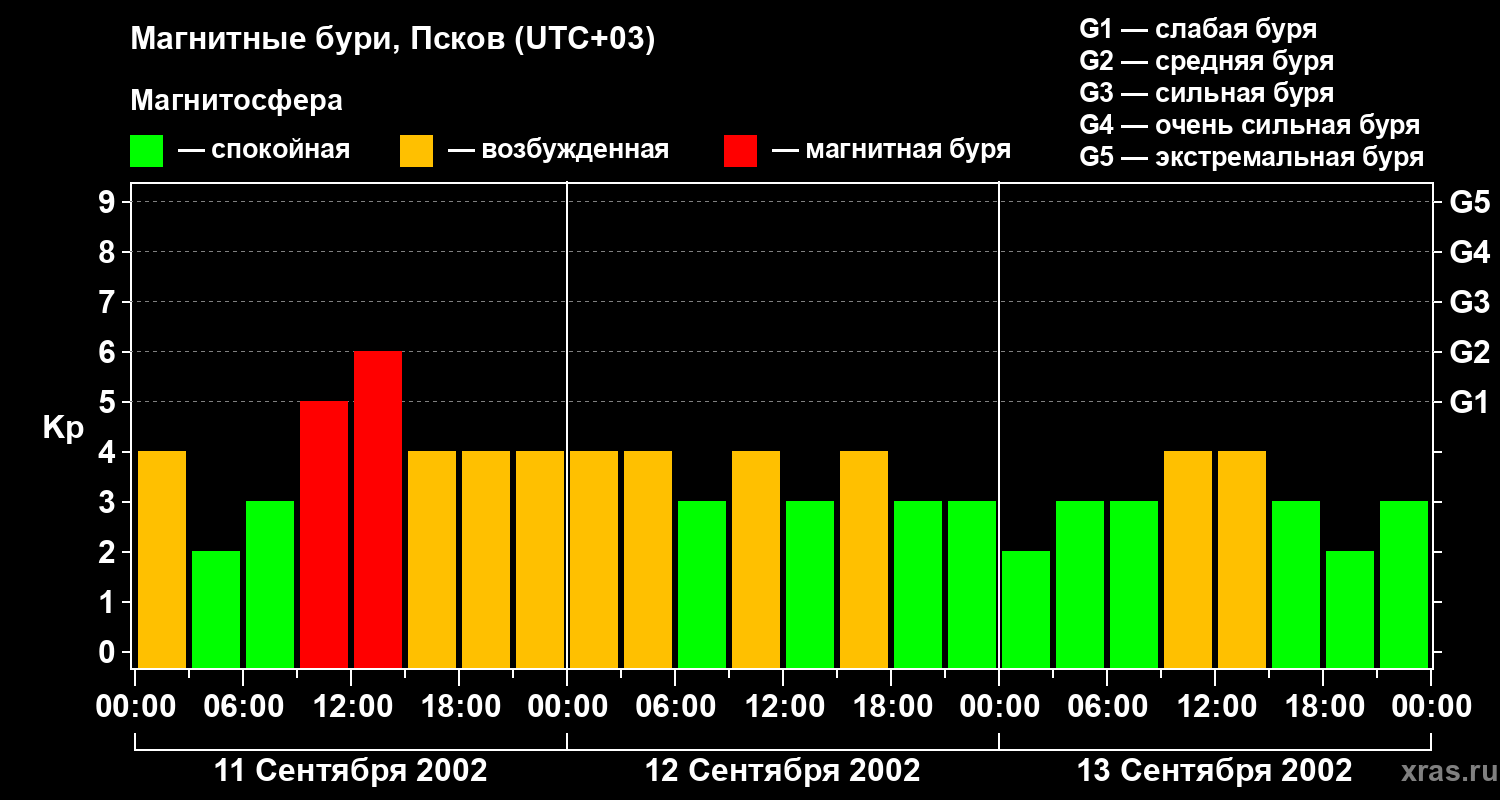Click the '11 Сентября 2002' date label
Image resolution: width=1500 pixels, height=800 pixels.
coord(351,771)
